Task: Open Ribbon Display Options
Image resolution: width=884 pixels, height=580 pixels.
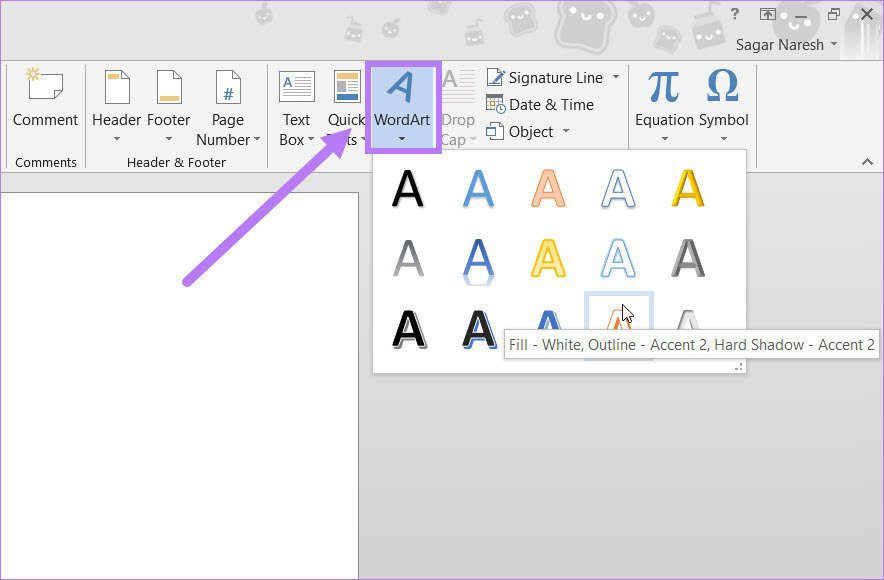Action: coord(767,15)
